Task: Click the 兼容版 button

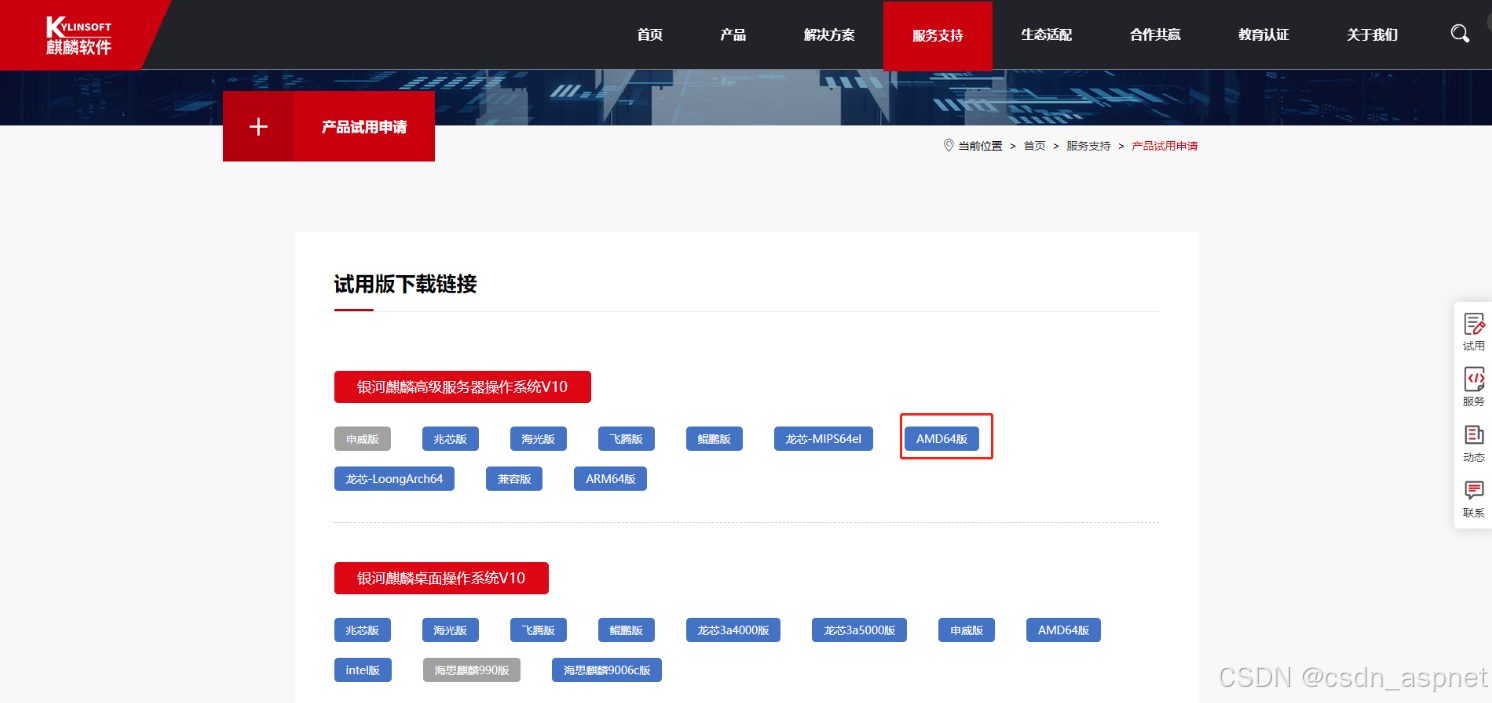Action: [x=514, y=479]
